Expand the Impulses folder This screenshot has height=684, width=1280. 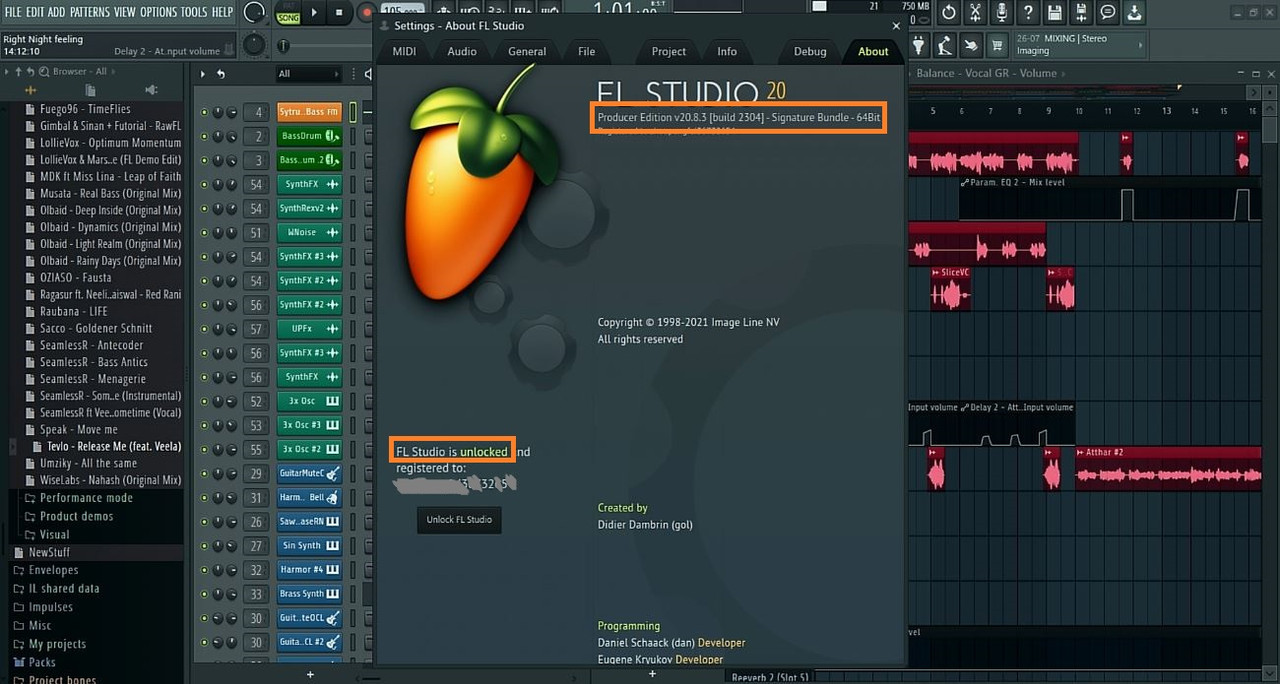tap(43, 607)
